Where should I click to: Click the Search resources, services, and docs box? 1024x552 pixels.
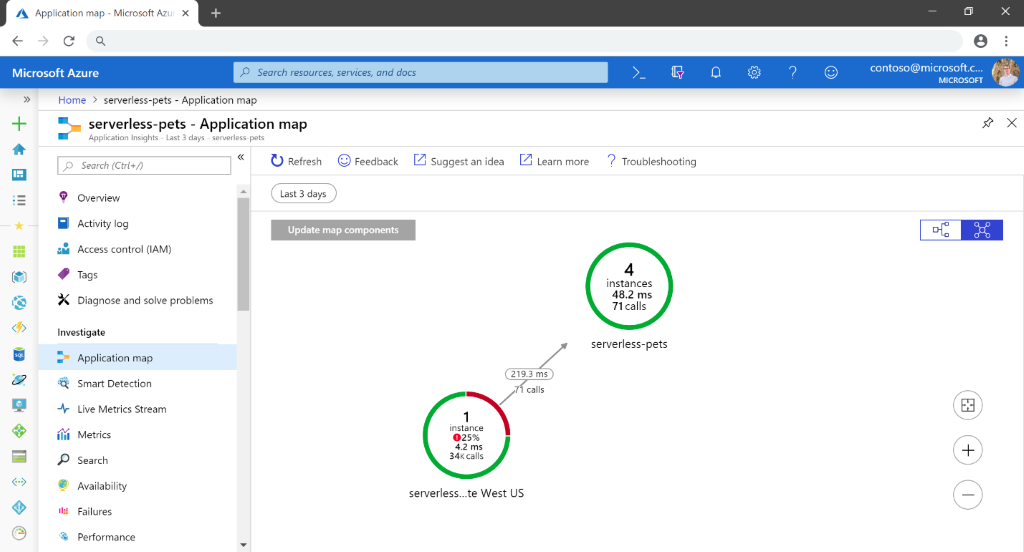[421, 73]
